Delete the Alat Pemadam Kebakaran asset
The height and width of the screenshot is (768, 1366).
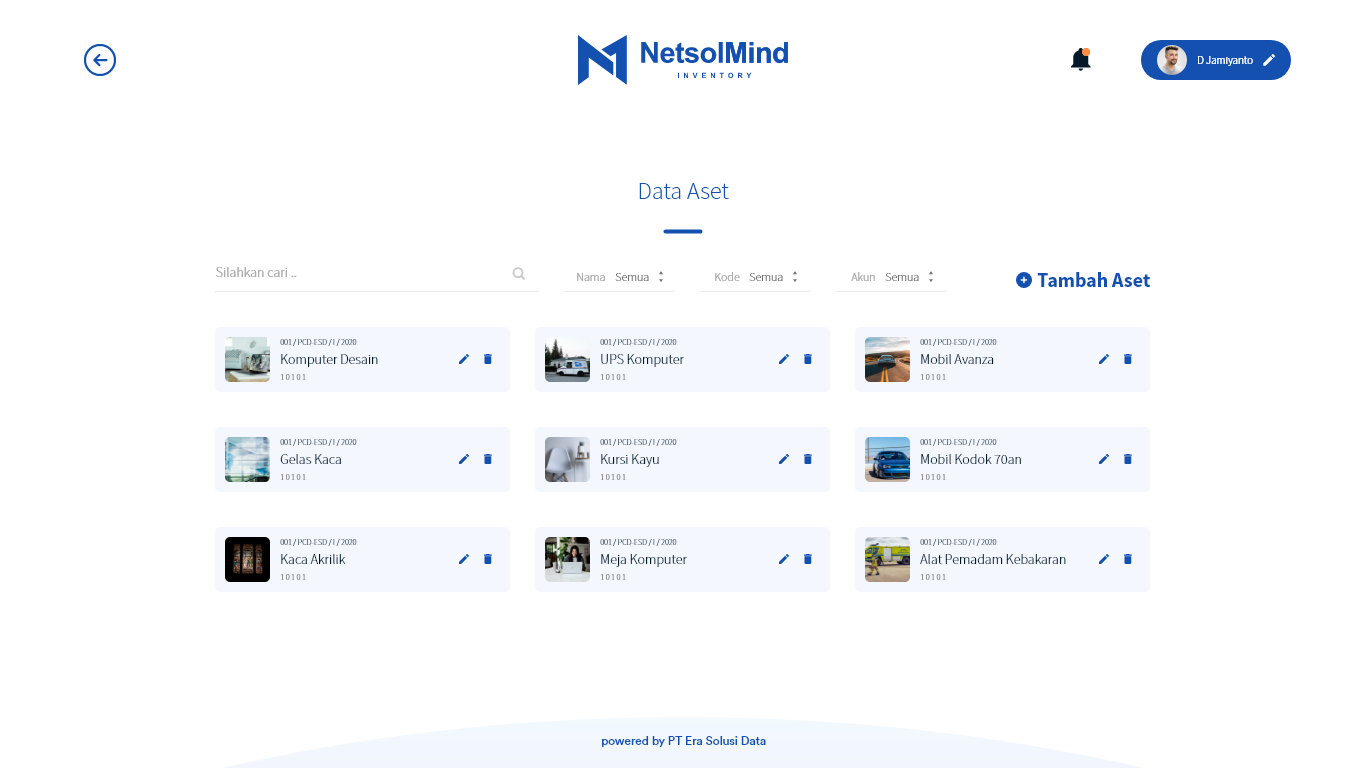pos(1128,559)
